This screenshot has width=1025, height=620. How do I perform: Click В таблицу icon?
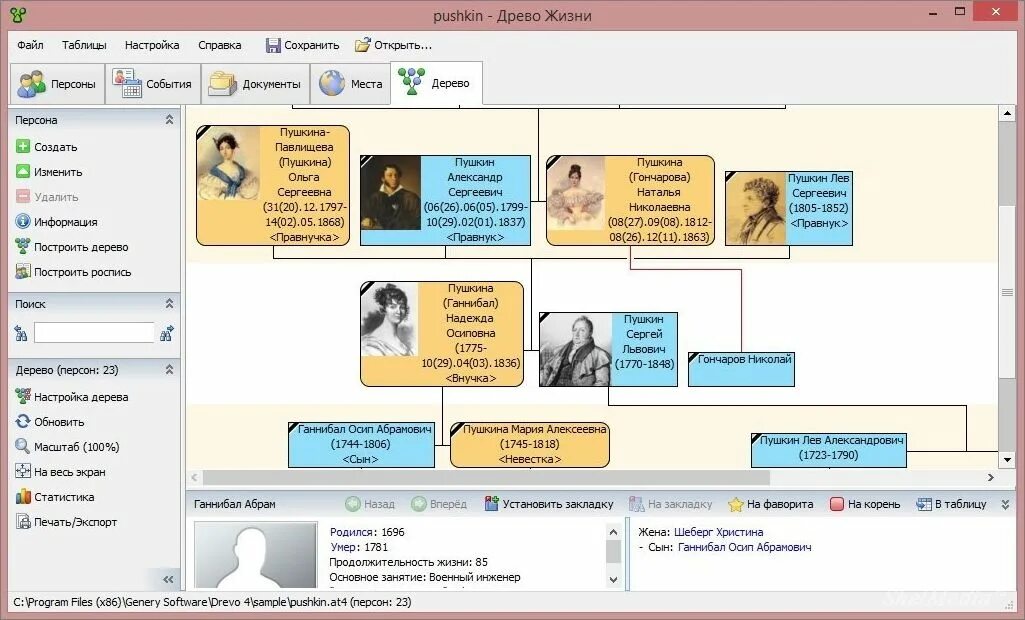pos(924,504)
